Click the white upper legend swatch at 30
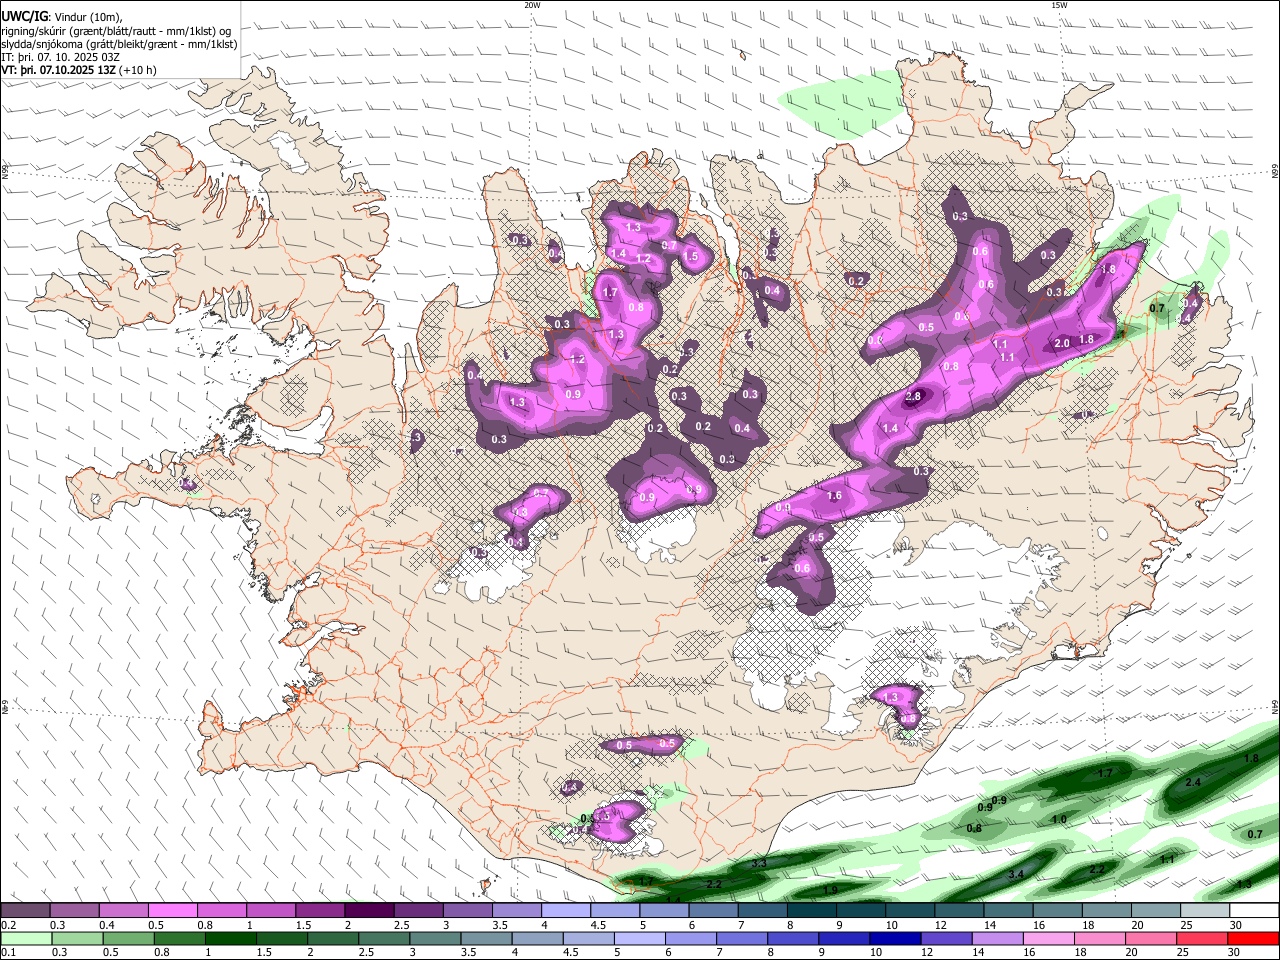Viewport: 1280px width, 960px height. click(x=1253, y=910)
